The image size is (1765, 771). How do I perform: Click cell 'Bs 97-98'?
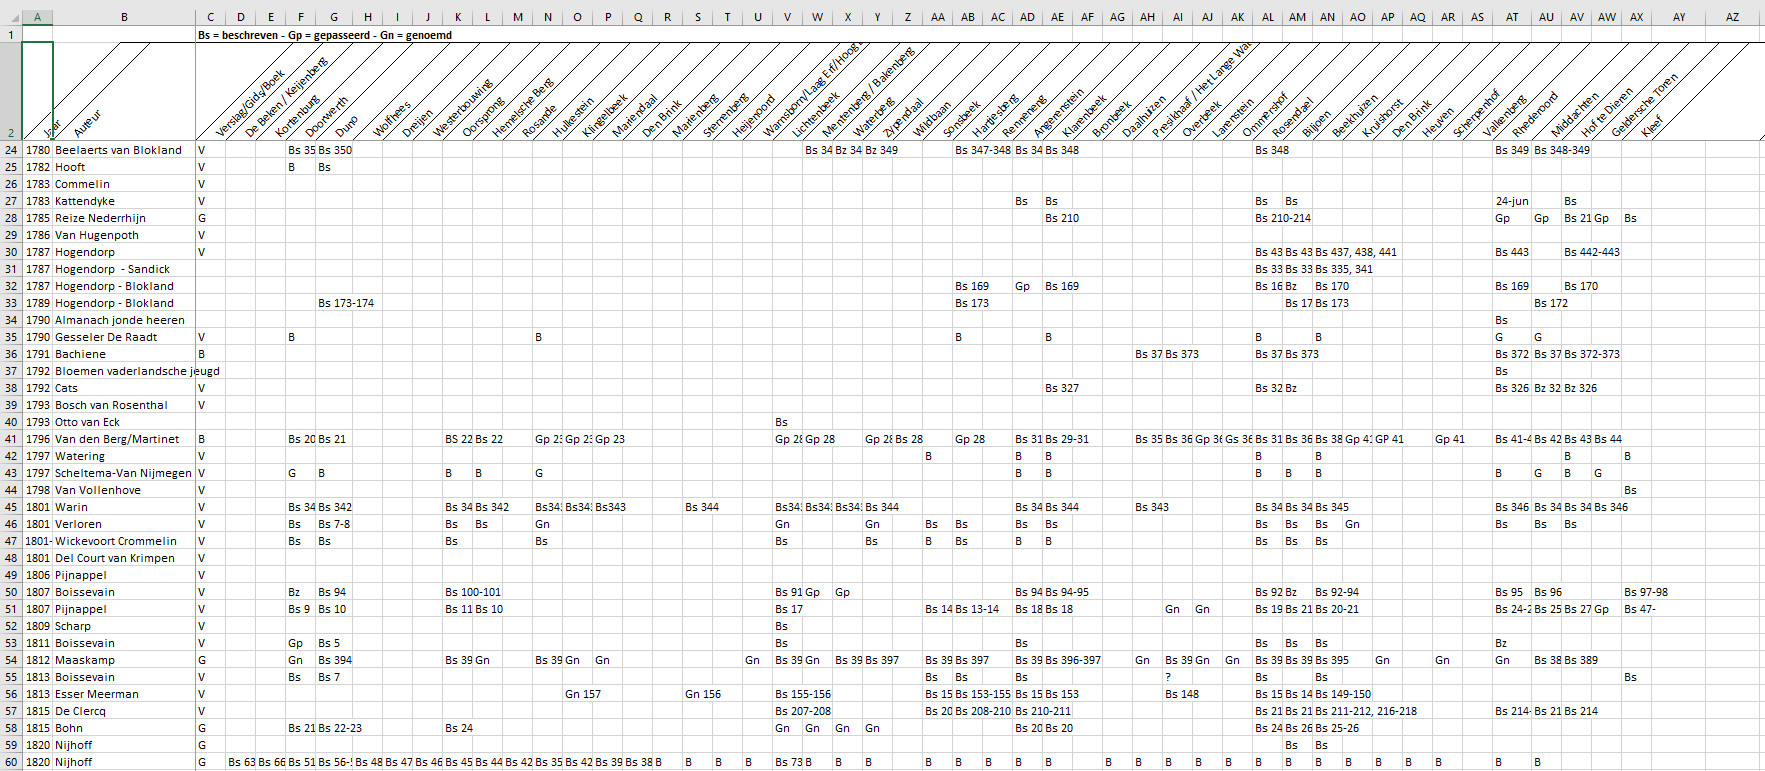coord(1645,592)
